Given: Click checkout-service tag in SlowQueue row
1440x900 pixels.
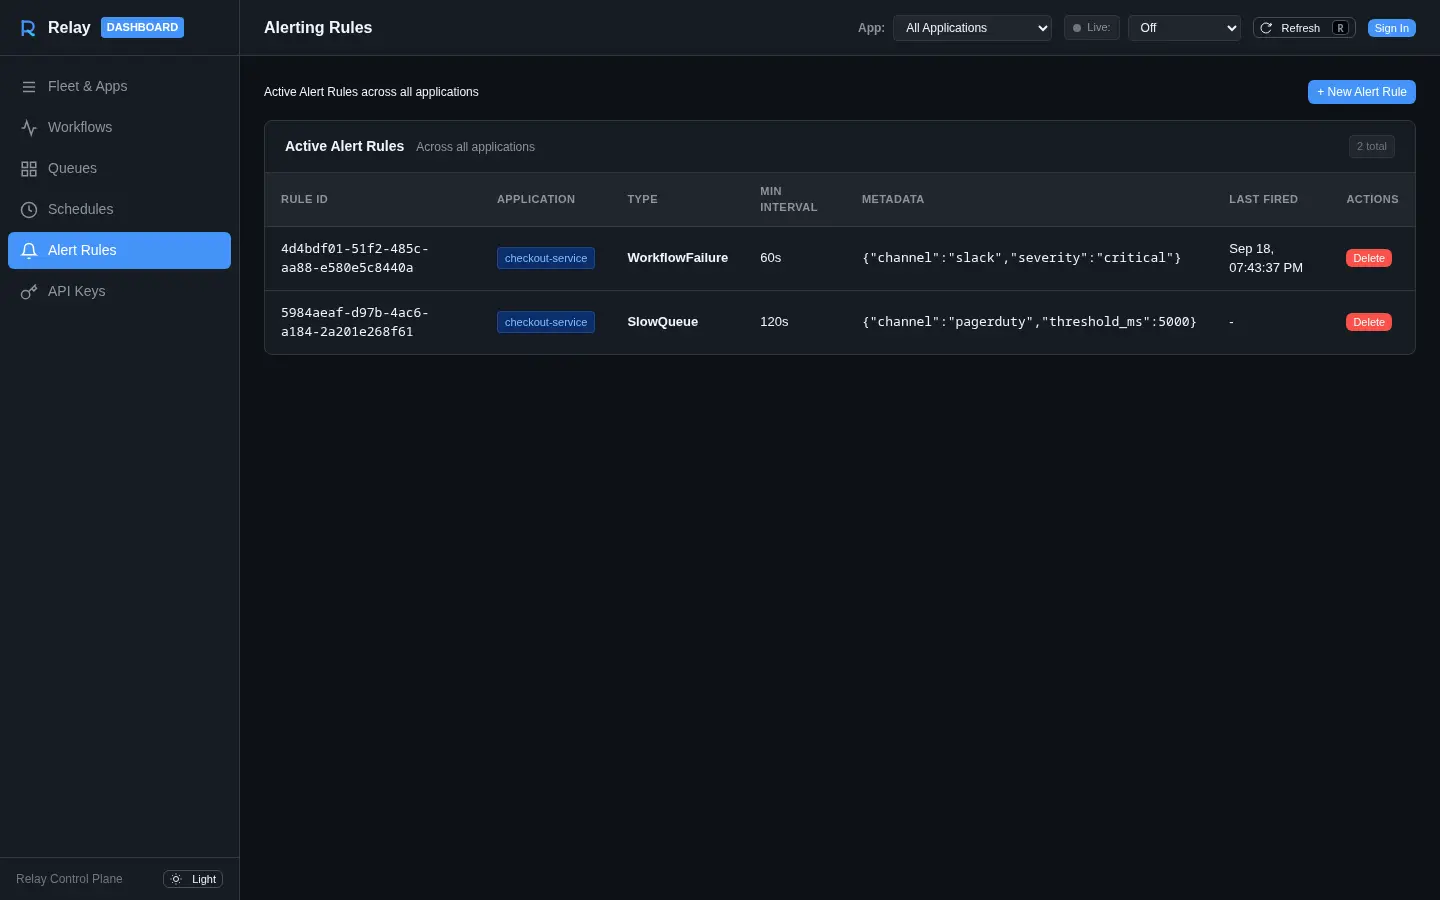Looking at the screenshot, I should tap(546, 322).
